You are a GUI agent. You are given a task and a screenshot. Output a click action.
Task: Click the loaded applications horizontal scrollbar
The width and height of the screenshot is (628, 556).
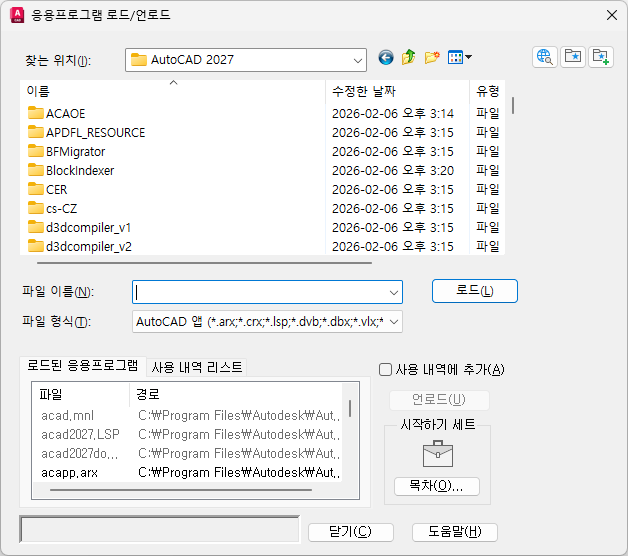pyautogui.click(x=181, y=490)
